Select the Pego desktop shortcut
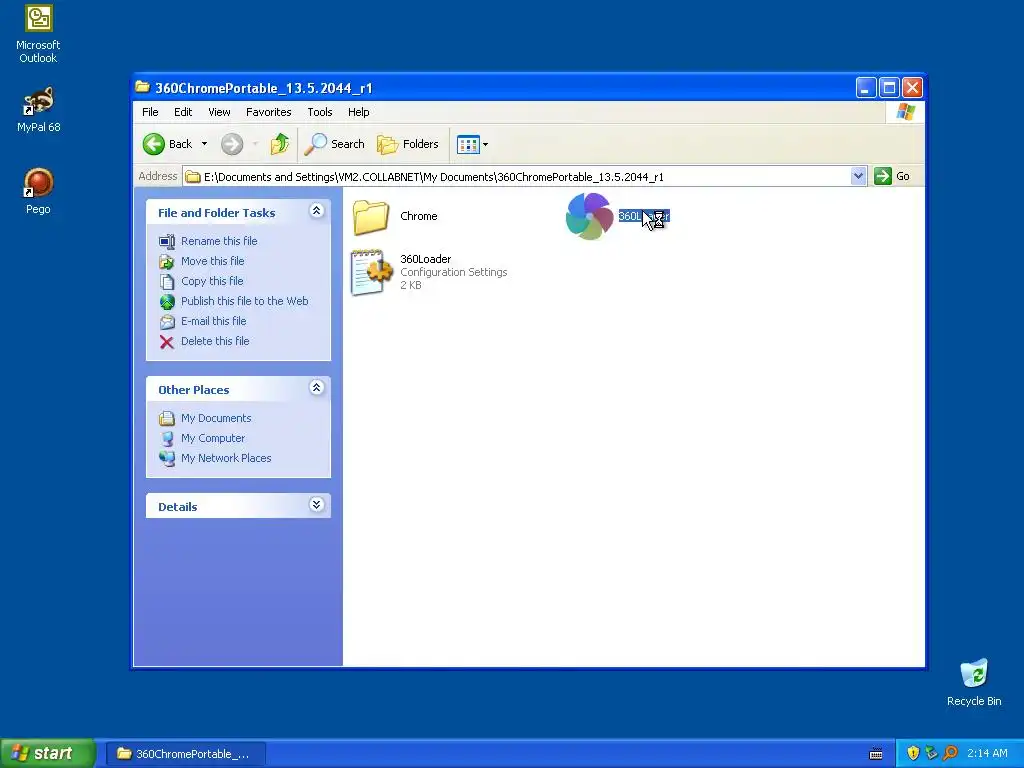This screenshot has height=768, width=1024. coord(39,183)
